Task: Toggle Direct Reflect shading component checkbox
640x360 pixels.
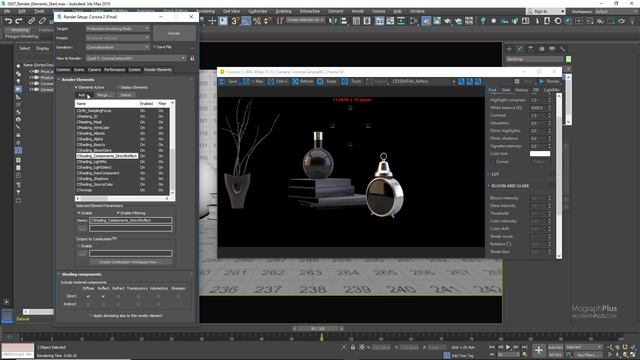Action: [x=103, y=296]
